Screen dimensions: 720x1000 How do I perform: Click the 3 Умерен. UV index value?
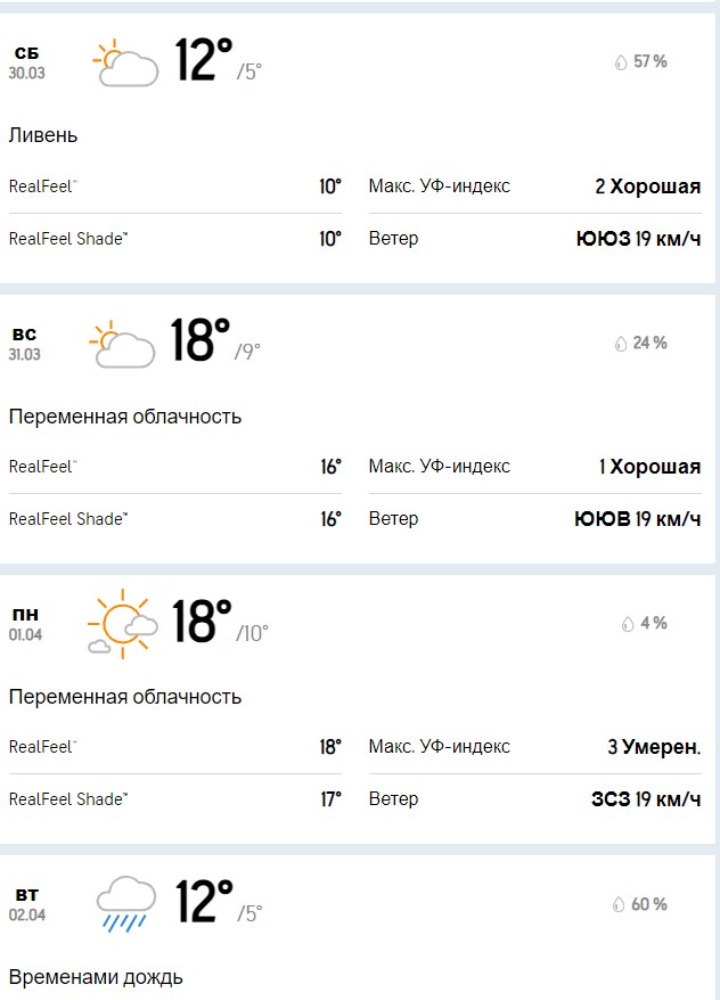click(x=654, y=747)
